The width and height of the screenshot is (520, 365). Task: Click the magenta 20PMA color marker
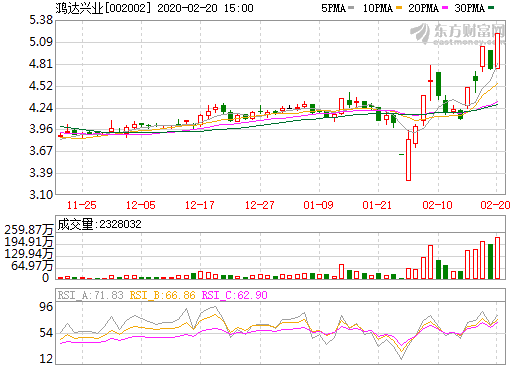point(445,8)
